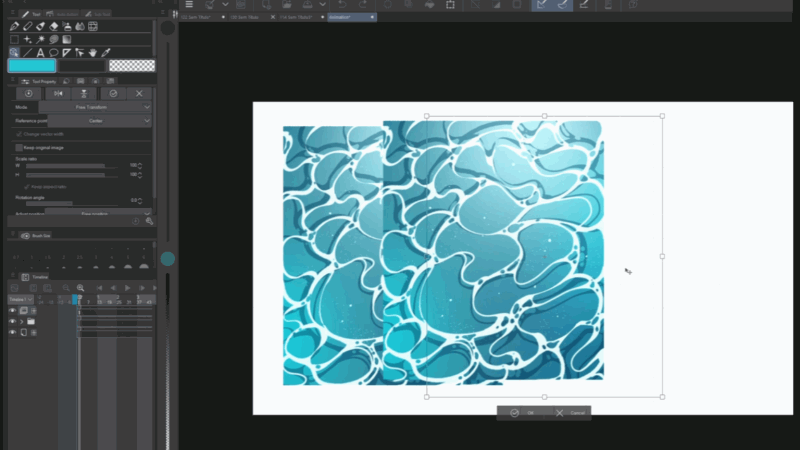This screenshot has height=450, width=800.
Task: Toggle visibility of the folder layer track
Action: coord(13,321)
